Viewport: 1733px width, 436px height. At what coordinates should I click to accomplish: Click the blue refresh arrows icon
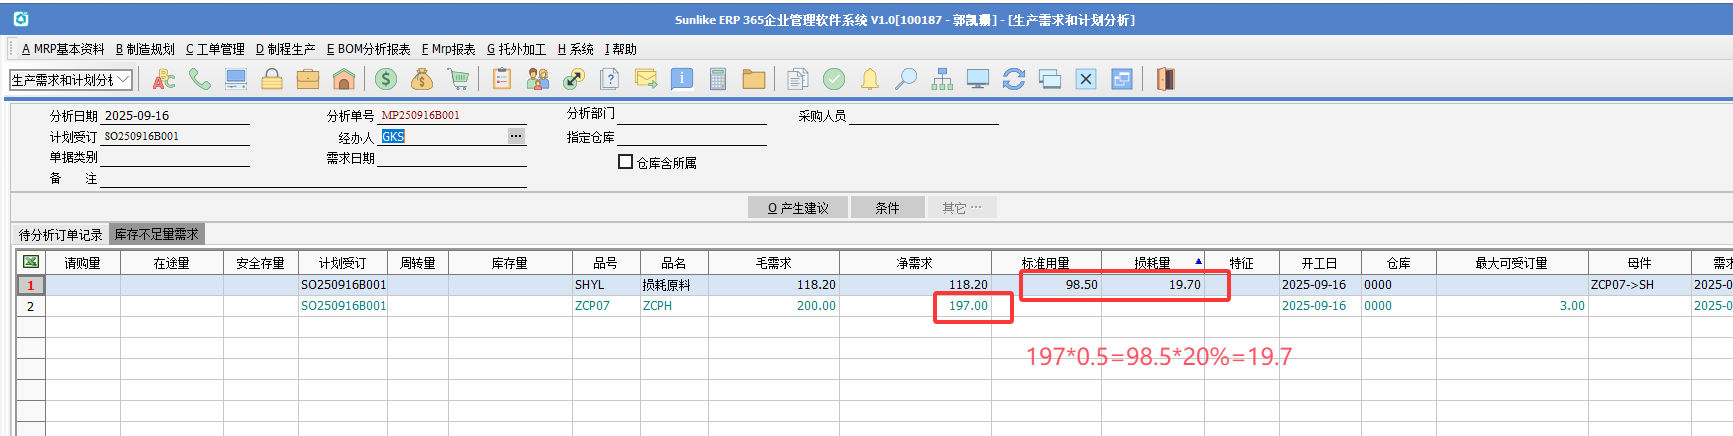pos(1014,79)
